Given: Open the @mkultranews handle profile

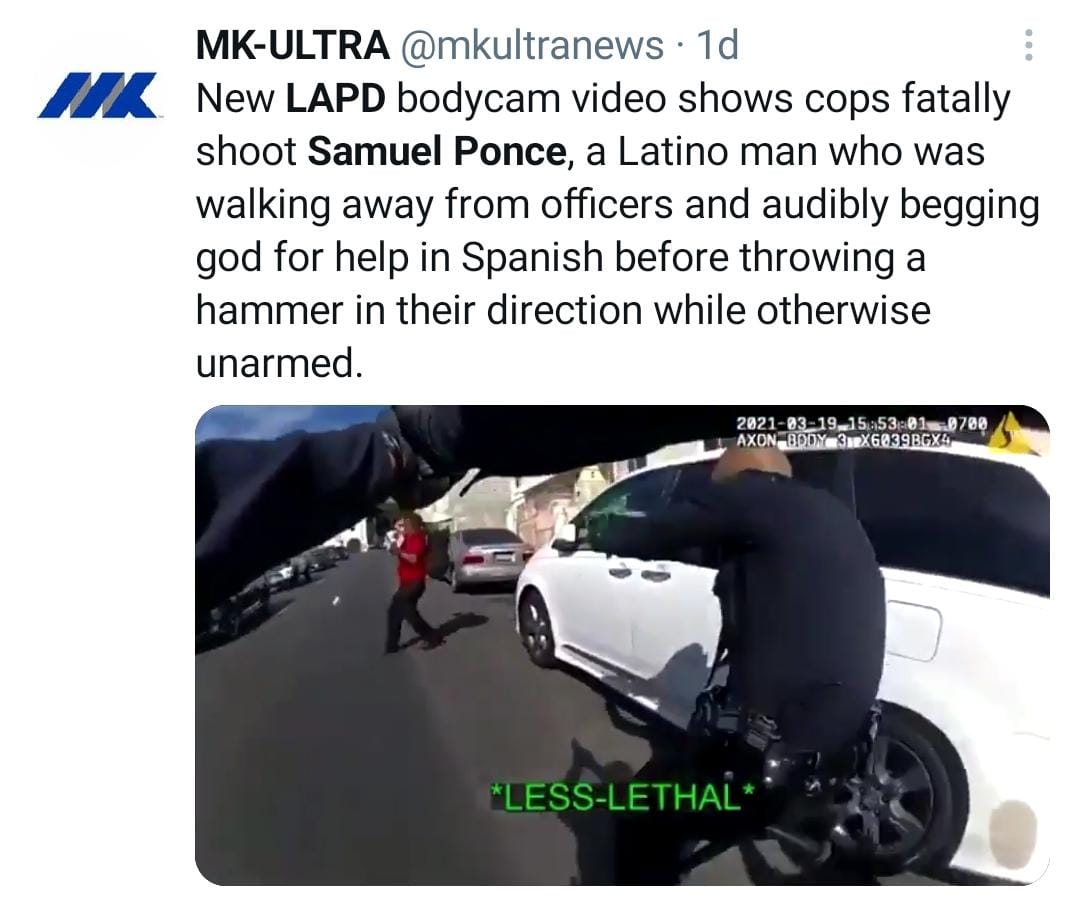Looking at the screenshot, I should tap(531, 45).
